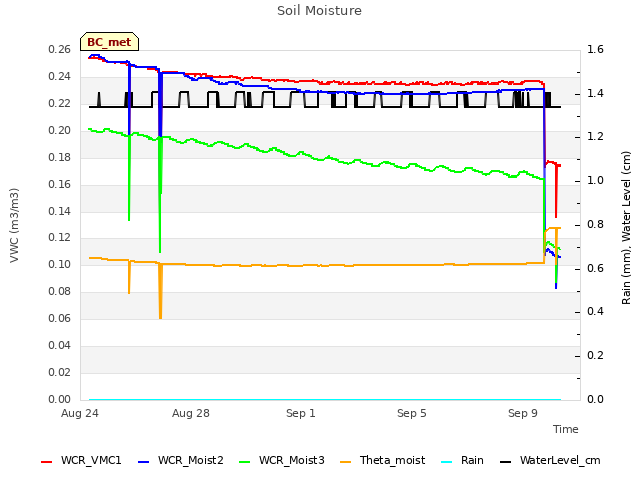The height and width of the screenshot is (480, 640).
Task: Click the 0.10 left axis value
Action: click(x=60, y=264)
